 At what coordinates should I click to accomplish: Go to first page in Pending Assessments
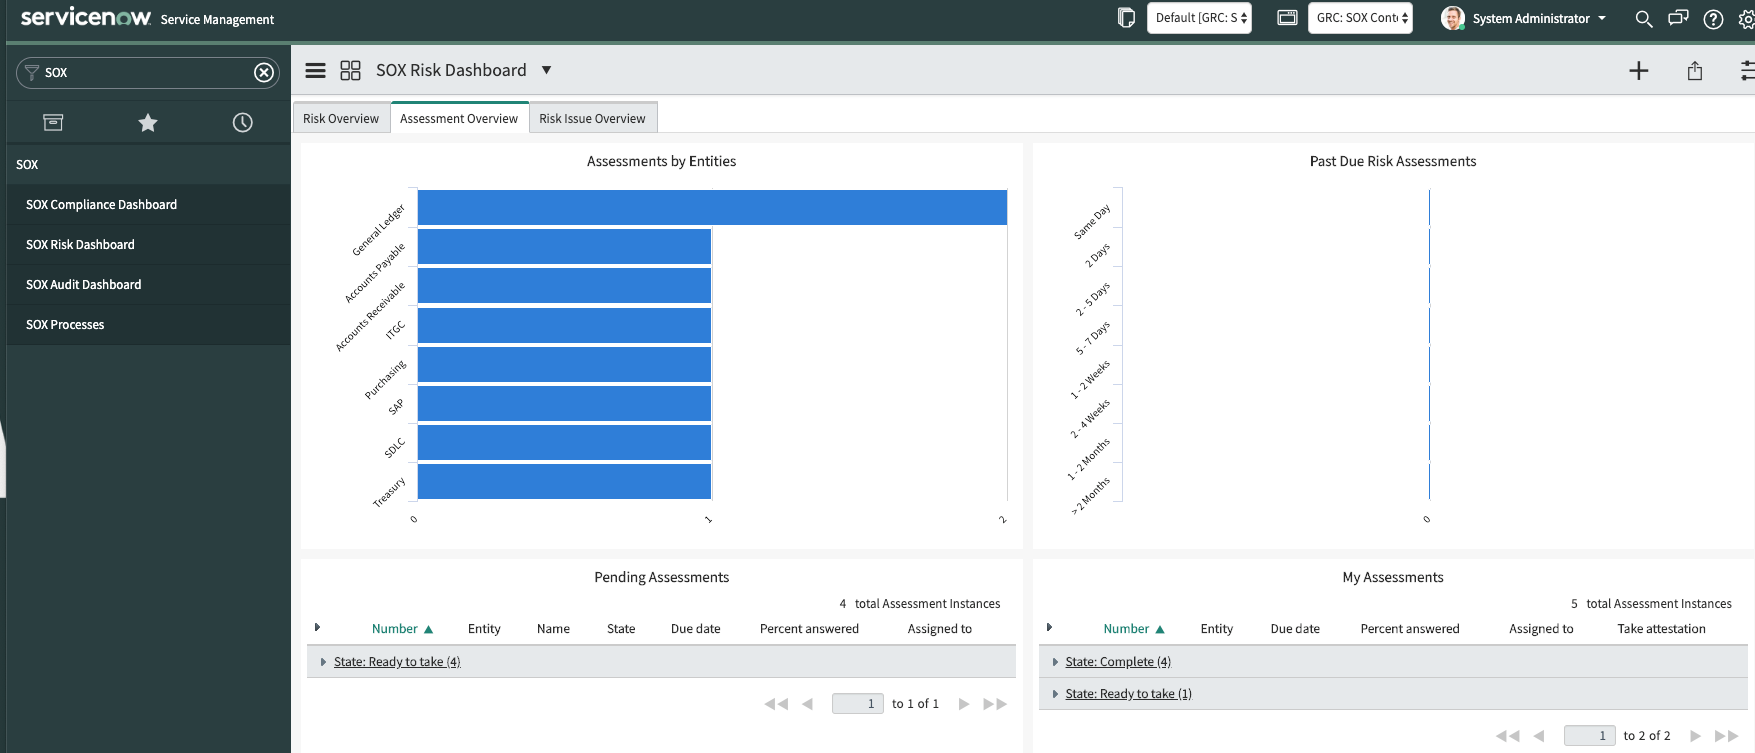pos(776,704)
